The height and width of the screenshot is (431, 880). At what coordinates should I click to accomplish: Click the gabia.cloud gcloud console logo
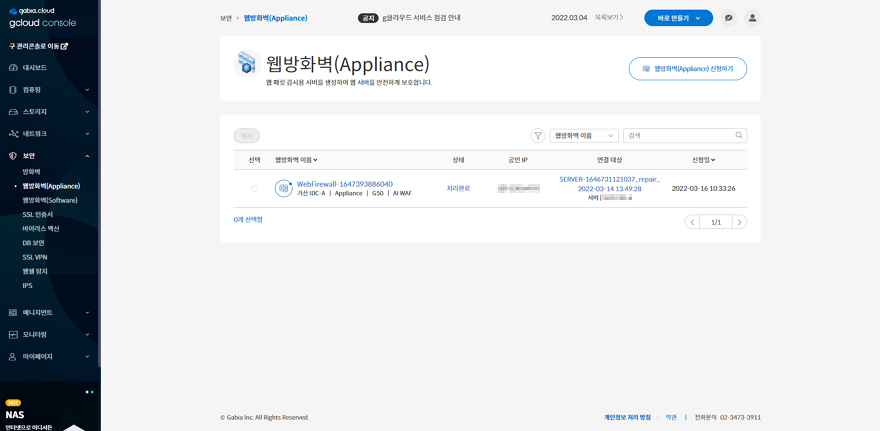pyautogui.click(x=42, y=18)
